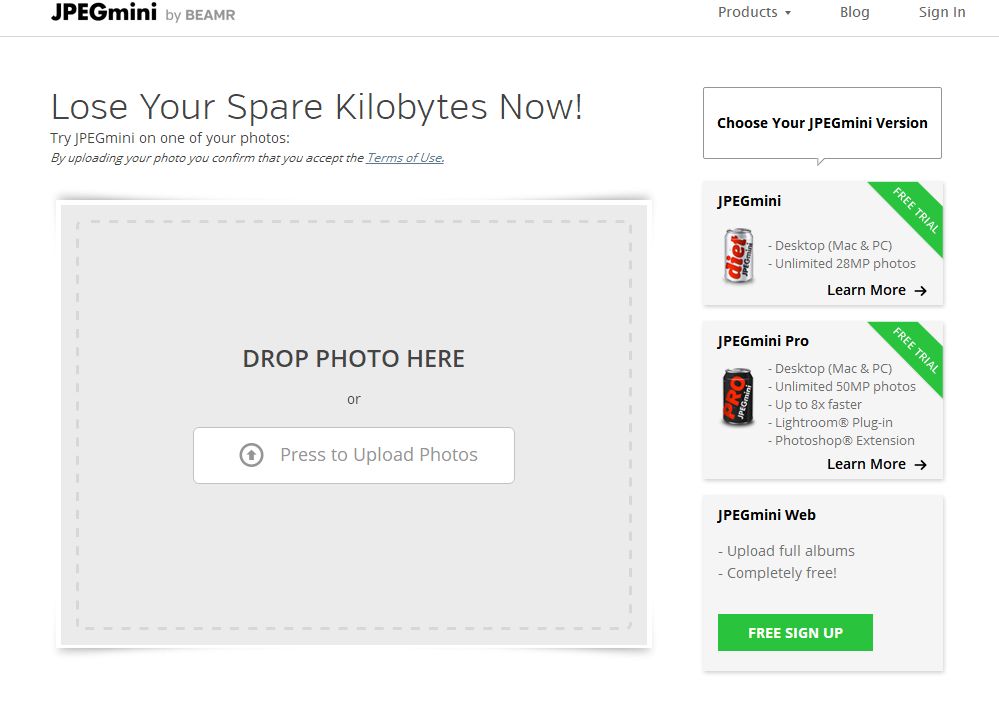Click the arrow next to JPEGmini Learn More

pyautogui.click(x=920, y=290)
